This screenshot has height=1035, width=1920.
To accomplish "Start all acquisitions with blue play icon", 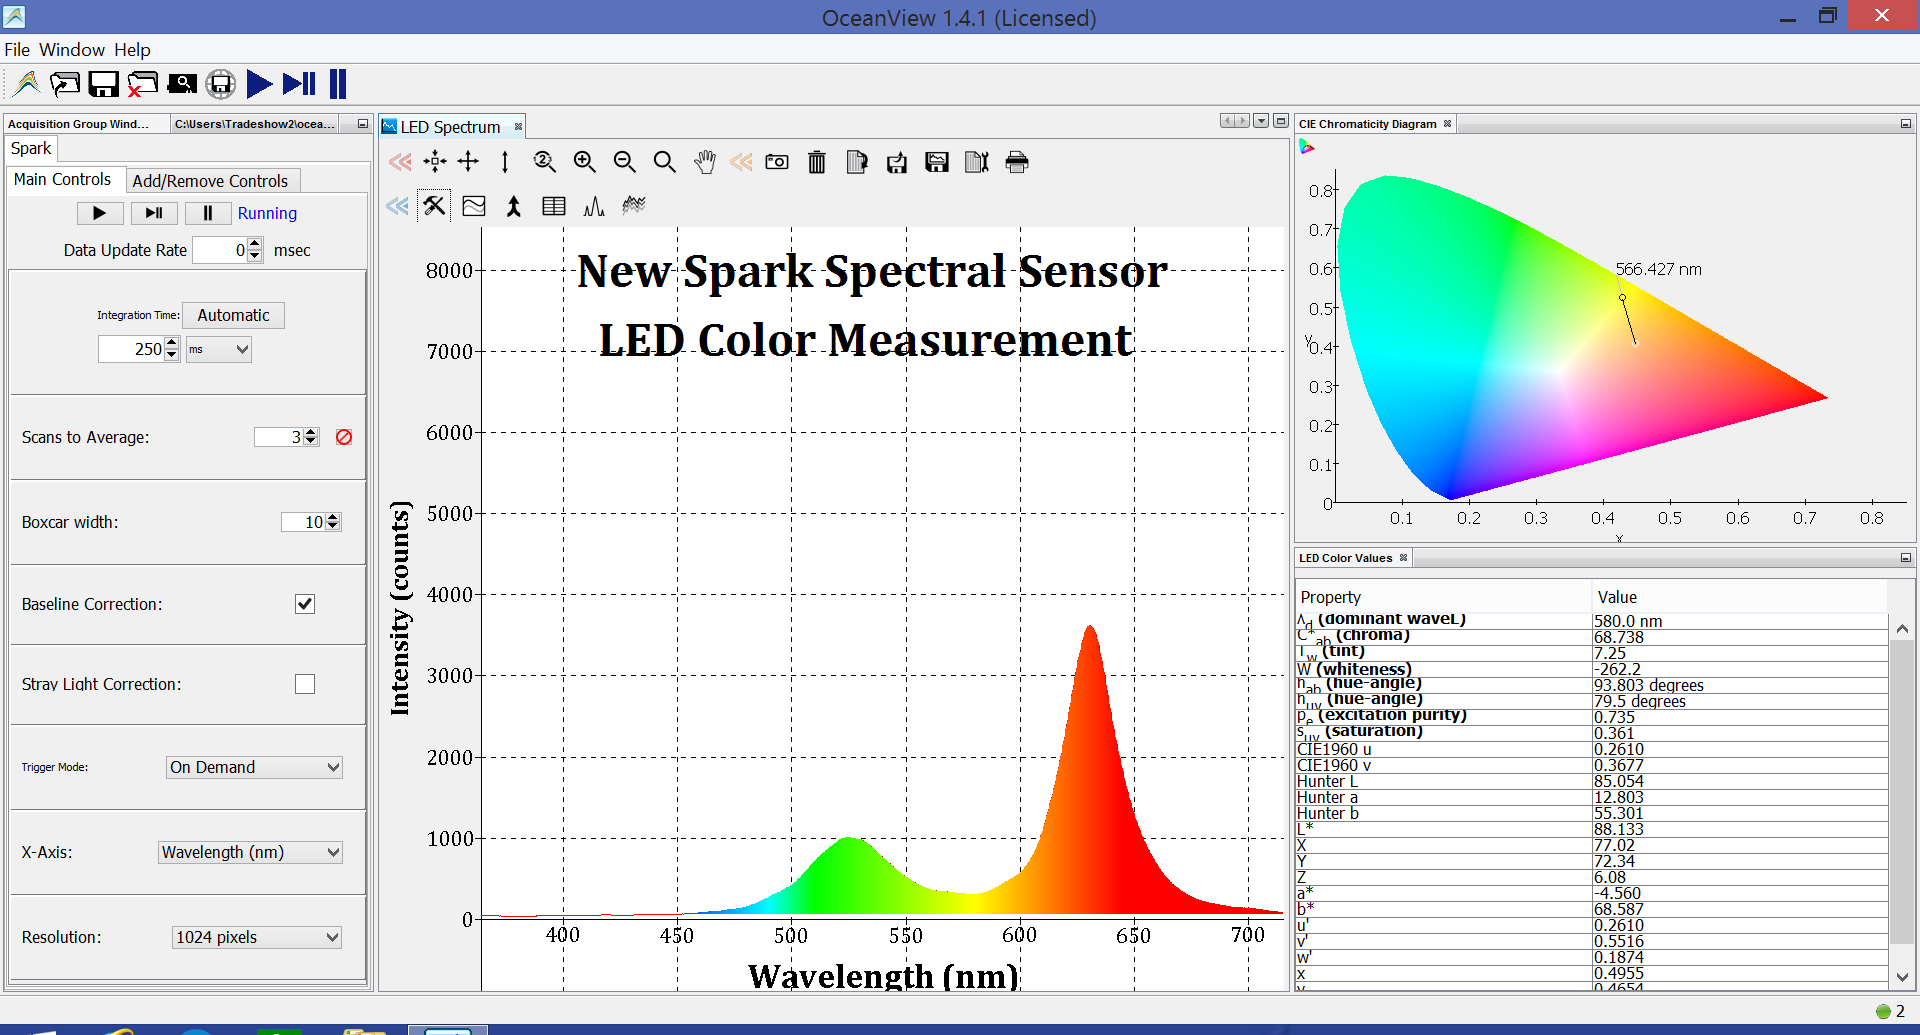I will (259, 84).
